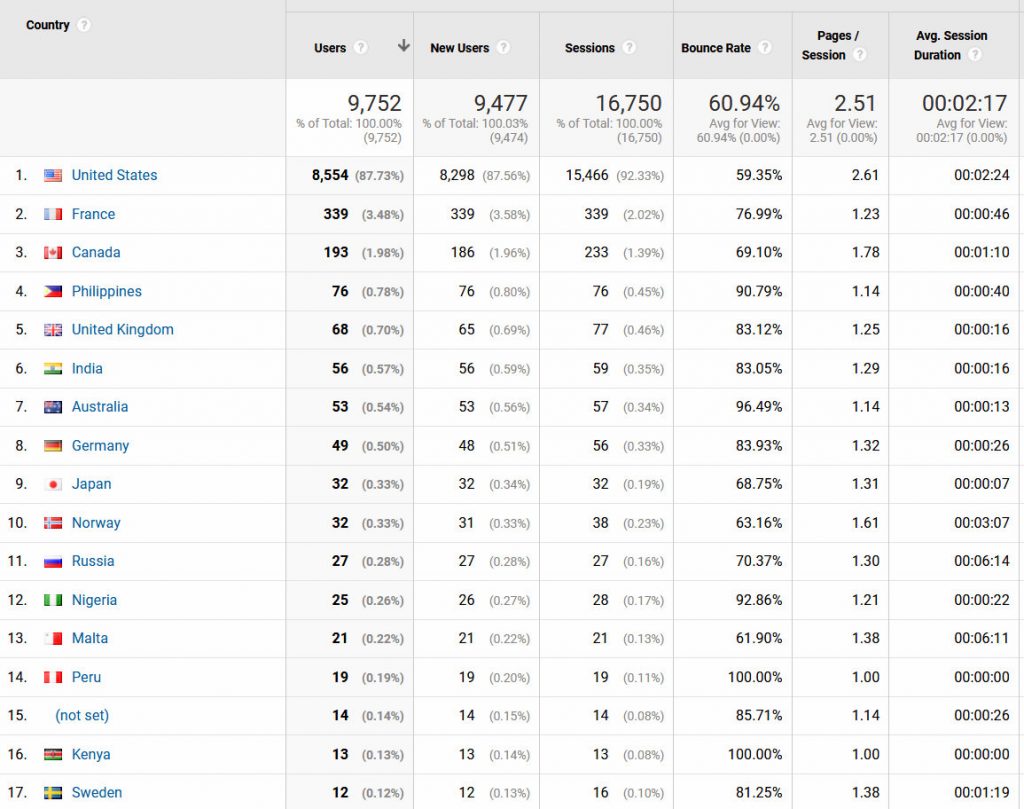Sort table by Bounce Rate column
1024x809 pixels.
tap(715, 48)
